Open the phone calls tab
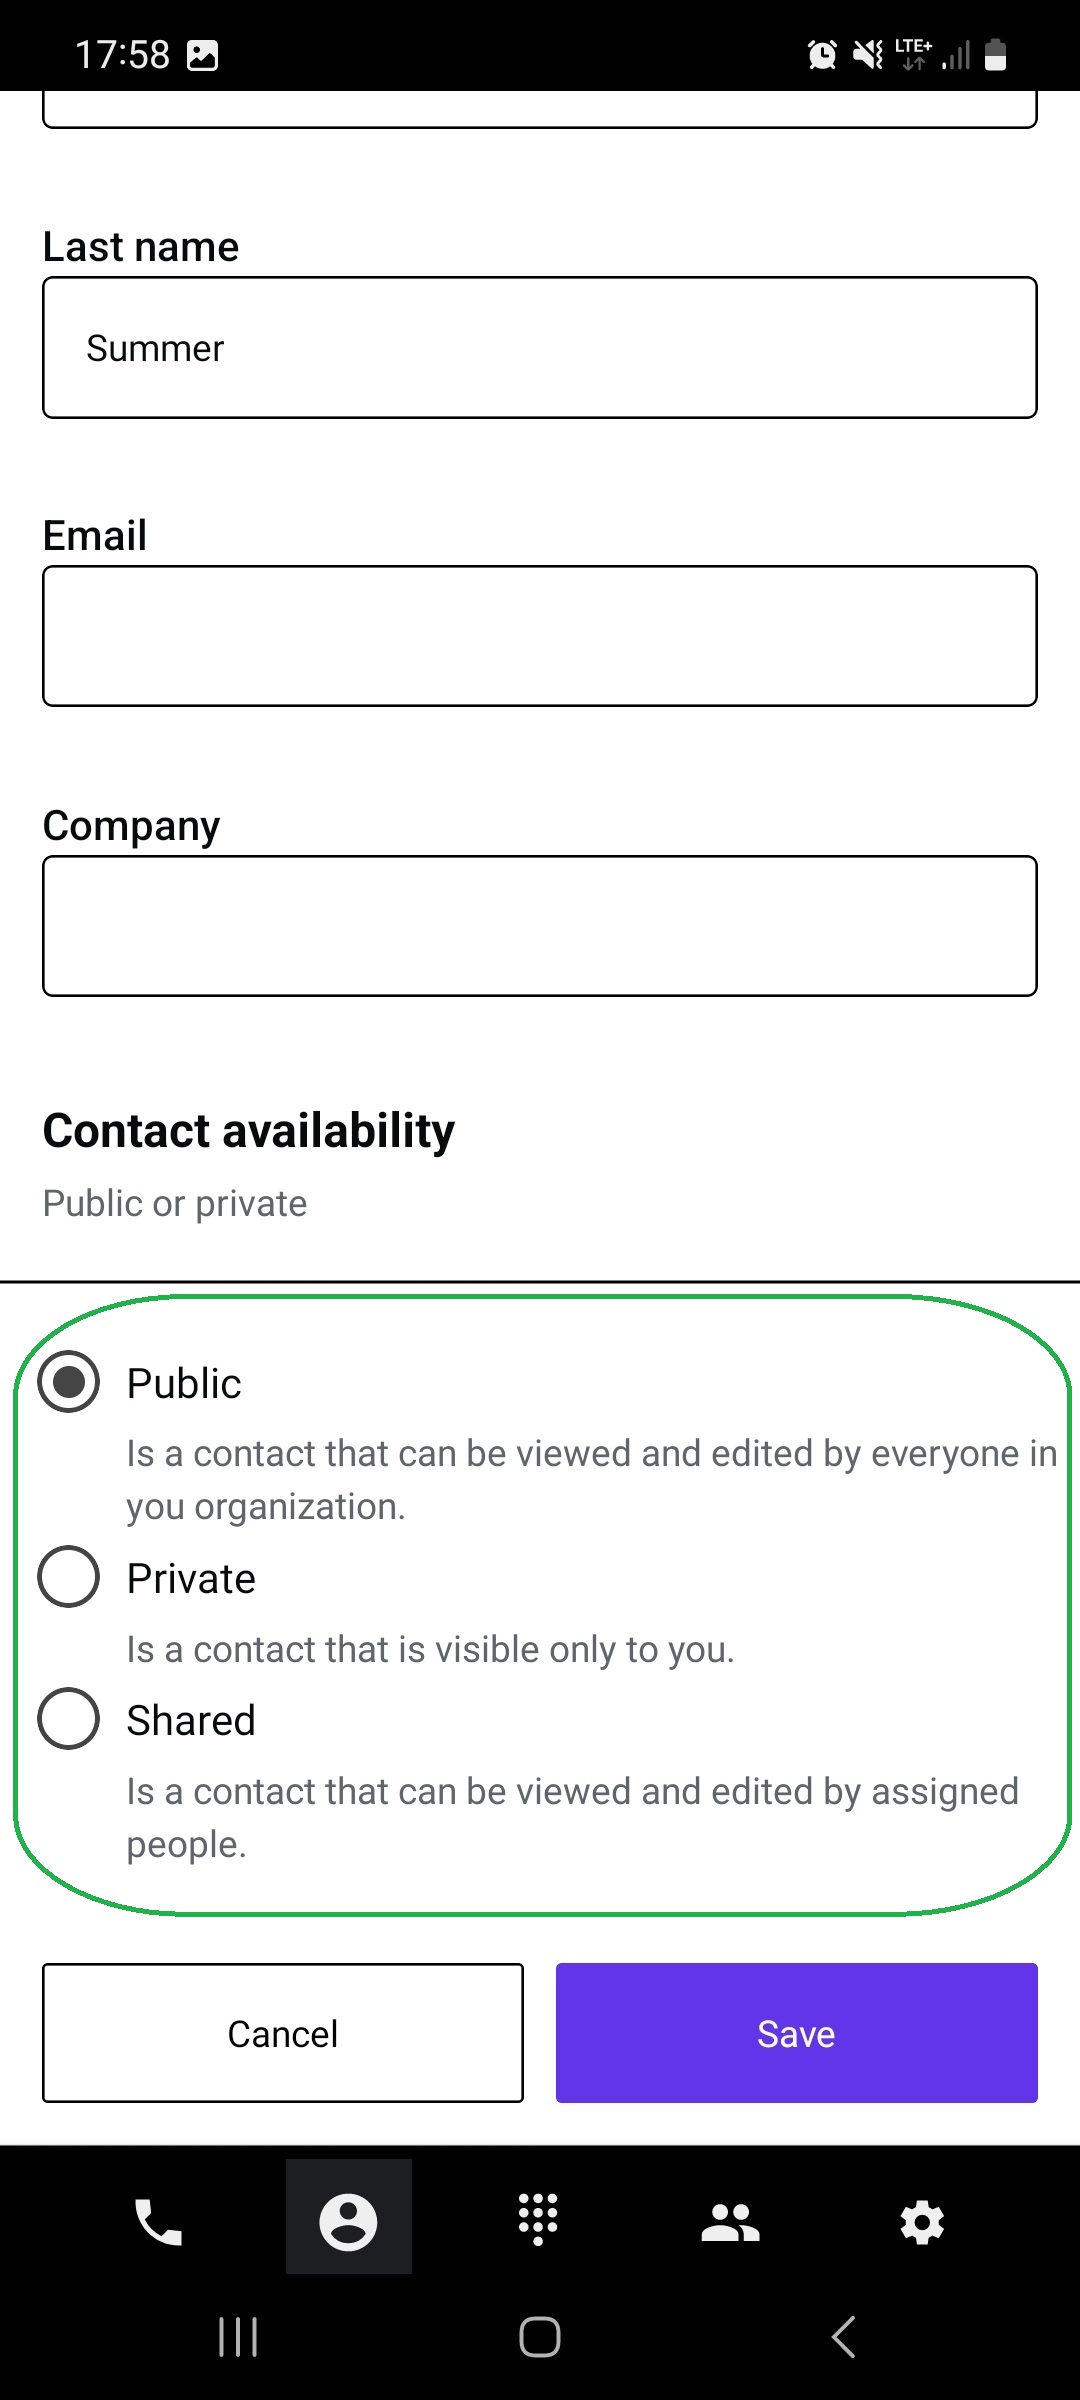The height and width of the screenshot is (2400, 1080). (158, 2222)
